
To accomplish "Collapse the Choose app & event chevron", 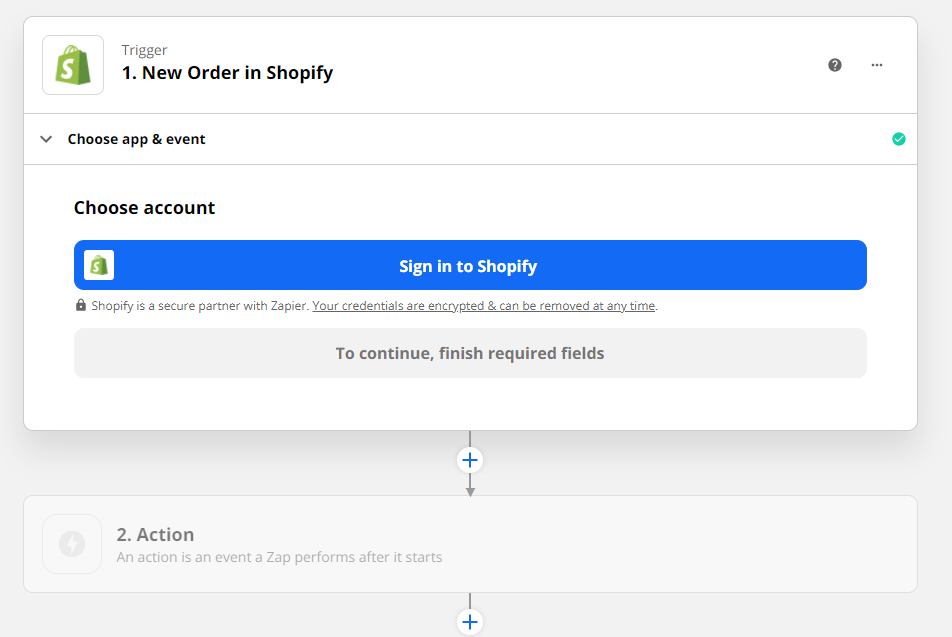I will pos(46,139).
